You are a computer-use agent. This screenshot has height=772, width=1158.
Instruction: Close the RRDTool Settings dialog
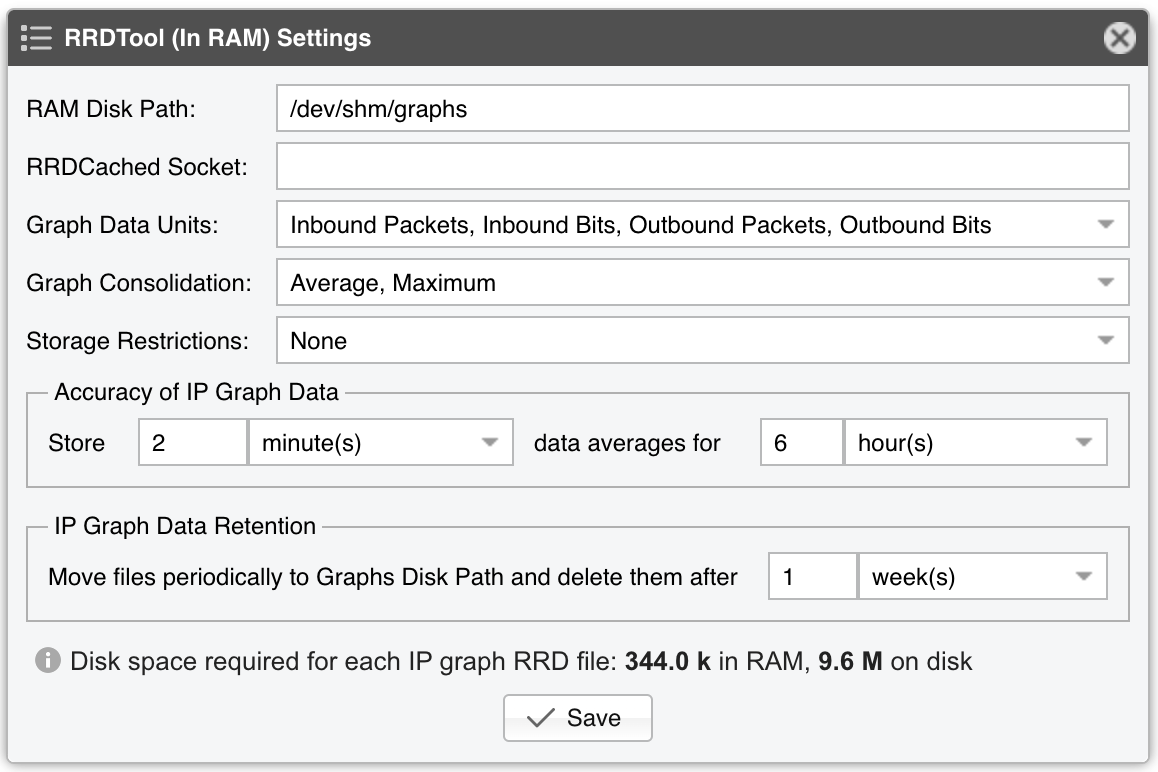pos(1120,38)
